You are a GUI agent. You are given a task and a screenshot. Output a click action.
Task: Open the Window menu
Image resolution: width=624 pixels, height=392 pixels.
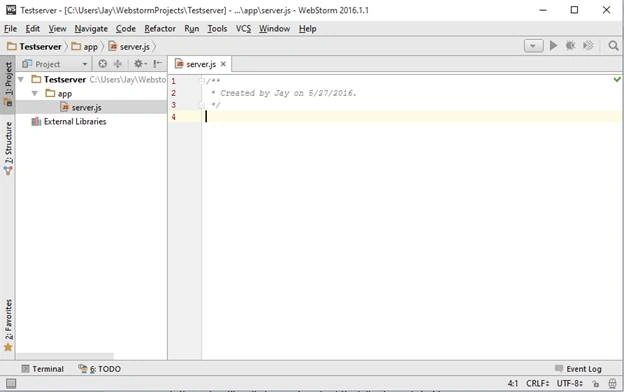click(275, 29)
